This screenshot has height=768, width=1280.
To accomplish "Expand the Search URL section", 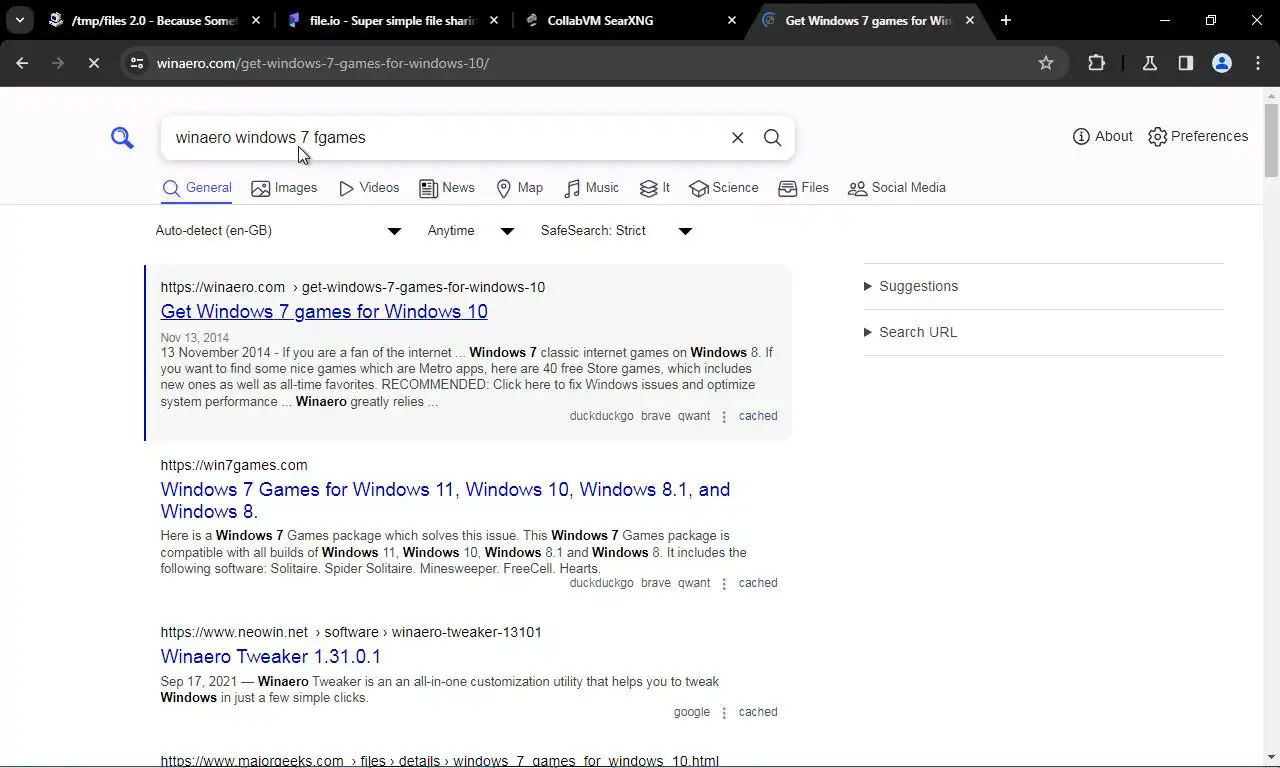I will click(x=911, y=332).
